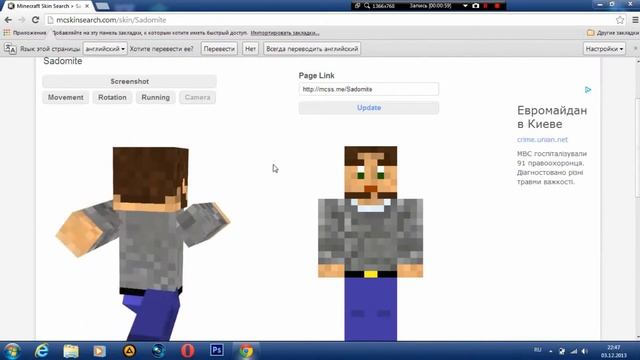640x360 pixels.
Task: Open Photoshop from taskbar
Action: tap(217, 350)
